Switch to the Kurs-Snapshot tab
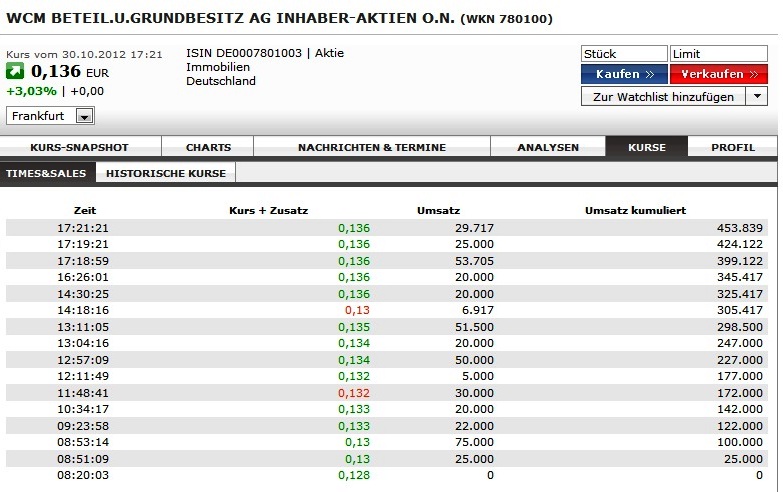This screenshot has height=492, width=783. tap(79, 147)
